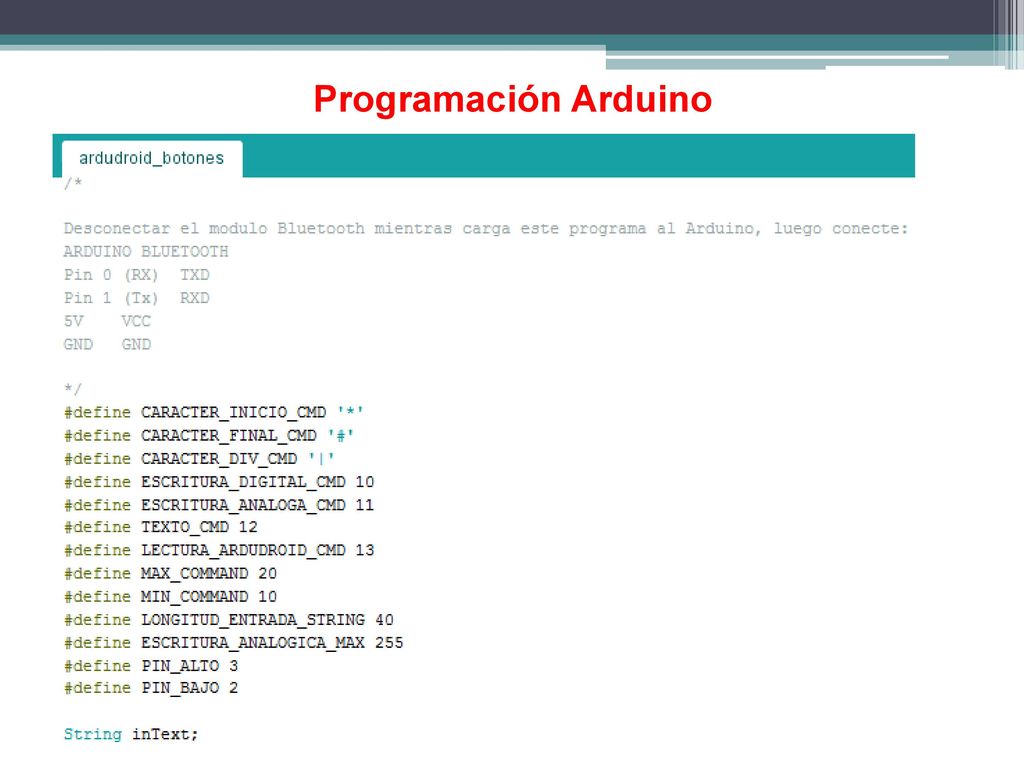Click the Pin 0 (RX) TXD line

click(136, 275)
